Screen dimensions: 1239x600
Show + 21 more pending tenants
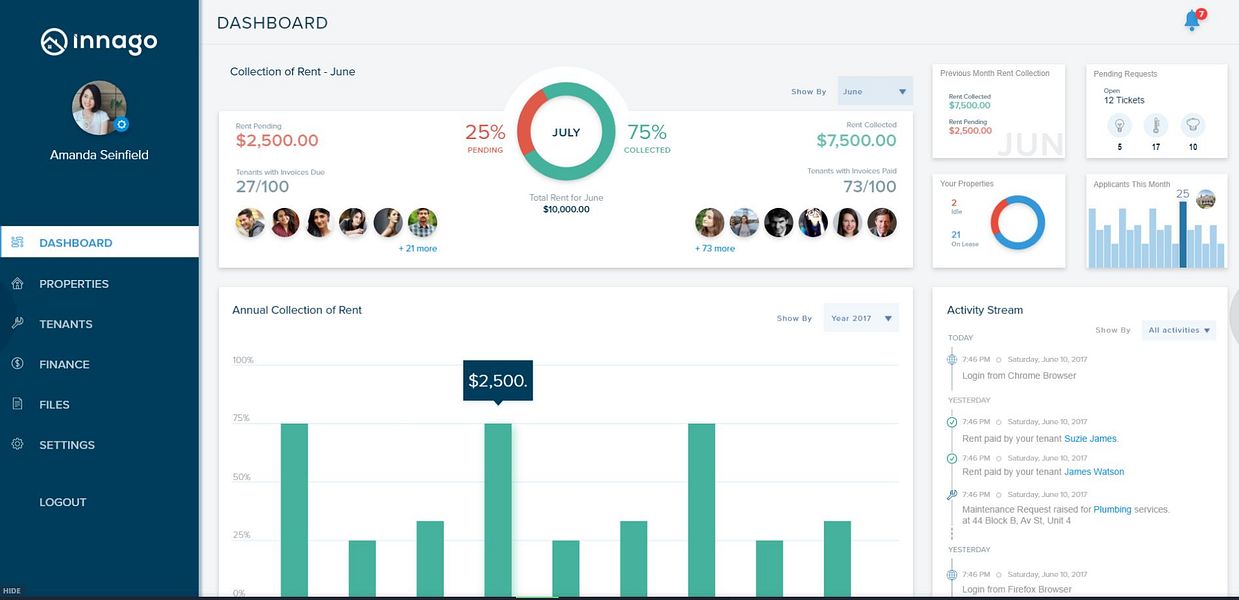[417, 248]
